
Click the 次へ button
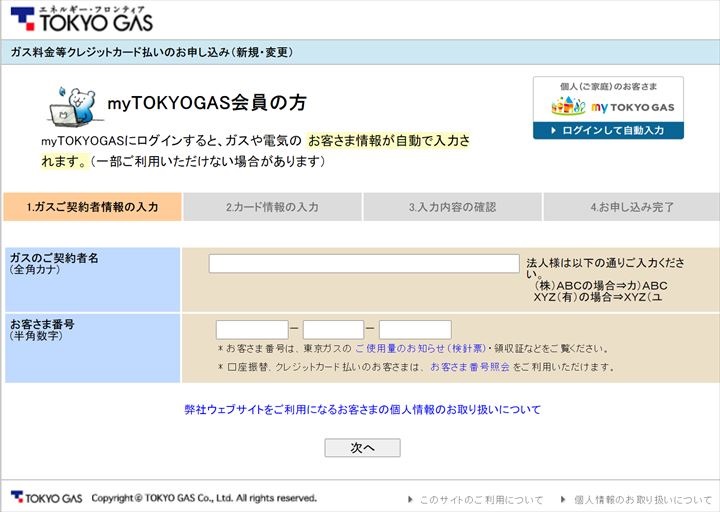tap(362, 448)
